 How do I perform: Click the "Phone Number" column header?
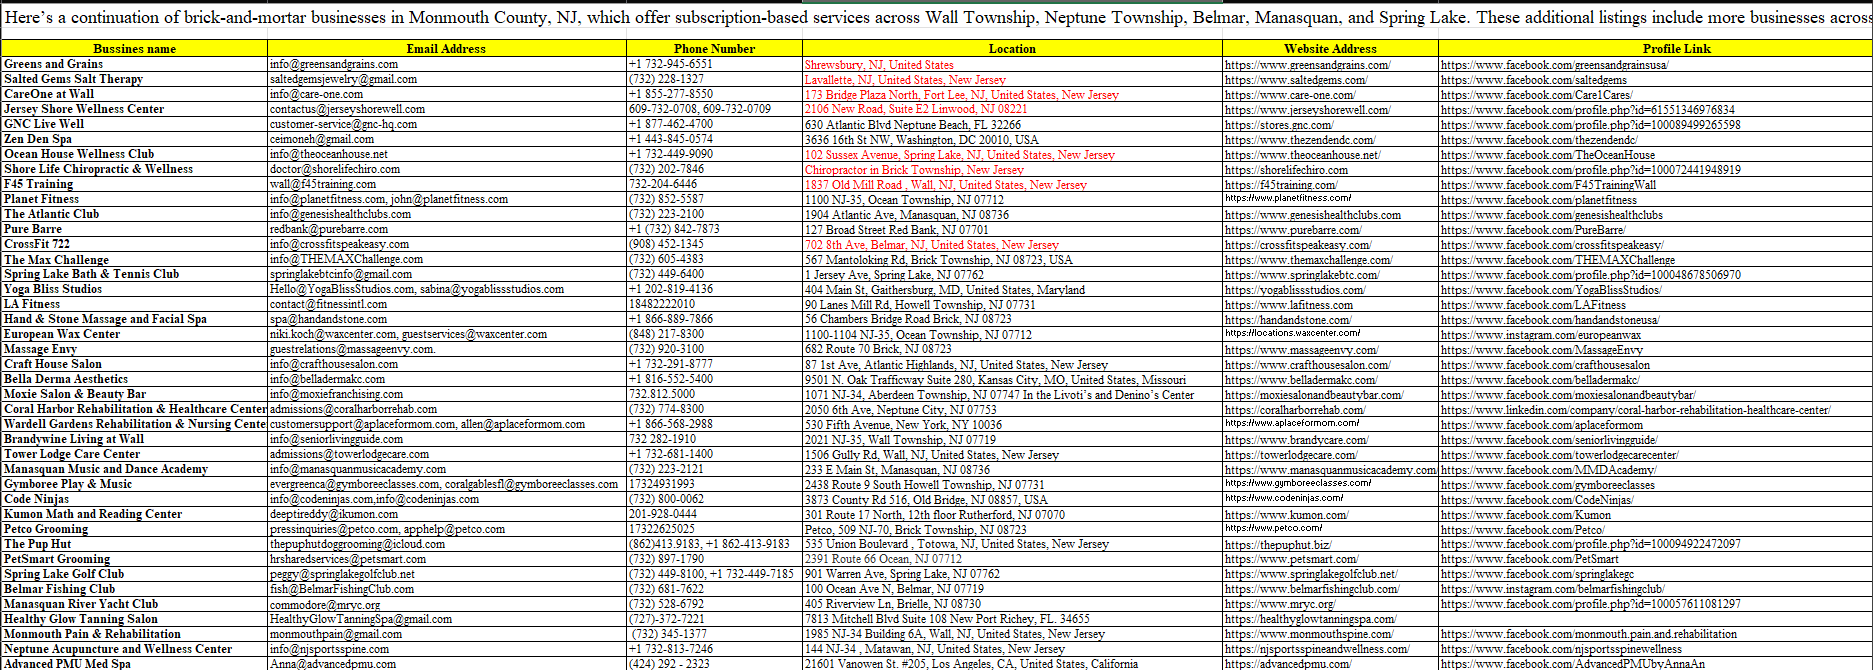(714, 48)
